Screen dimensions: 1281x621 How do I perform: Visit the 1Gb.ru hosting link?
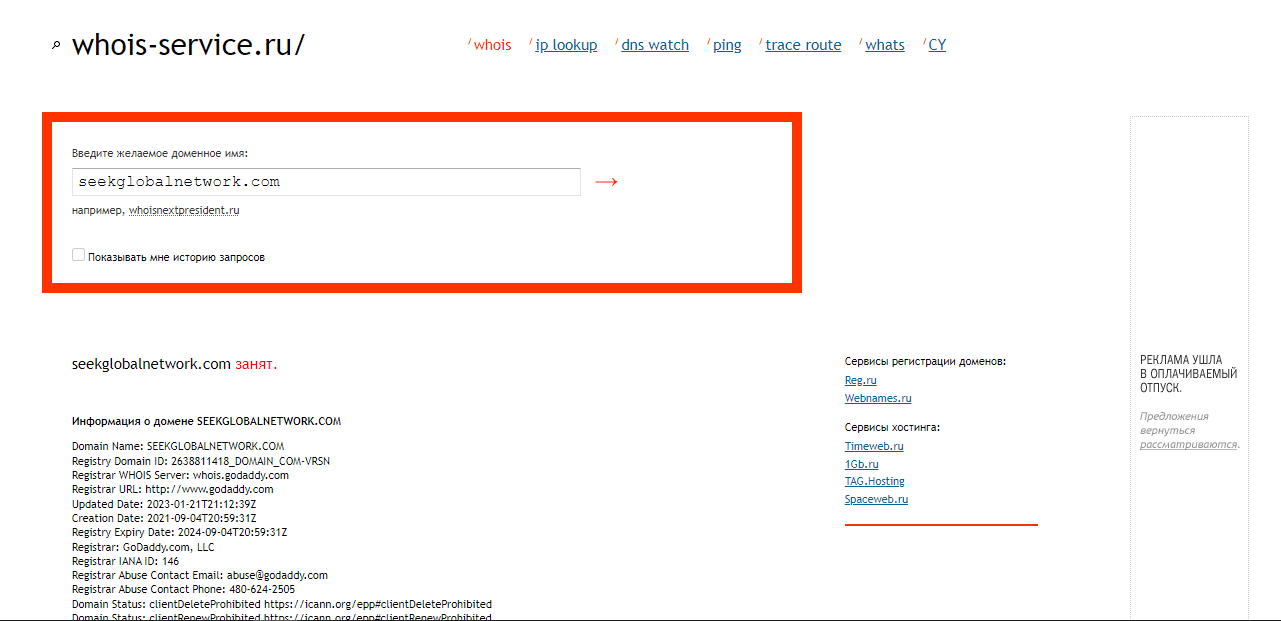pos(861,464)
